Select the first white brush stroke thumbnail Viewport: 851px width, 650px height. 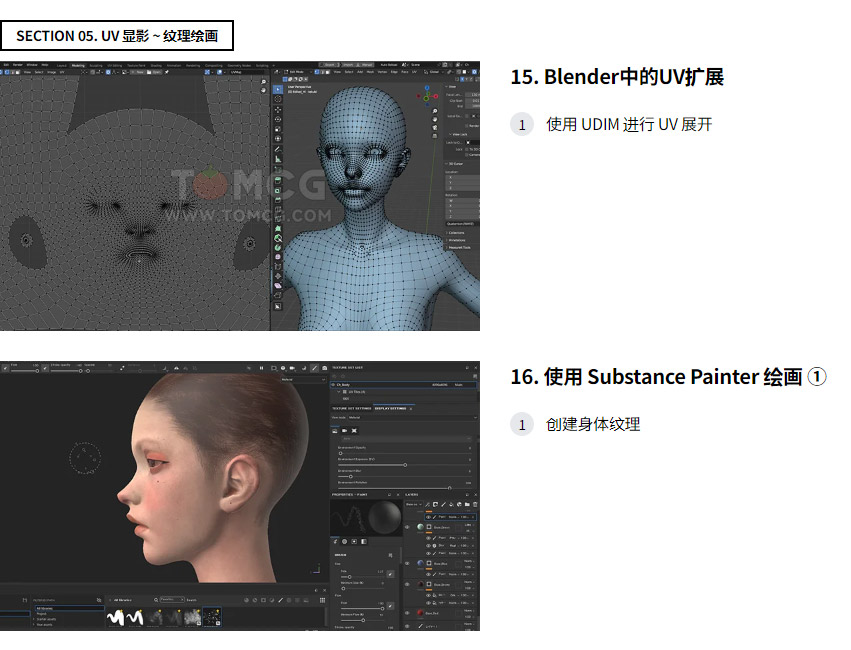click(115, 617)
